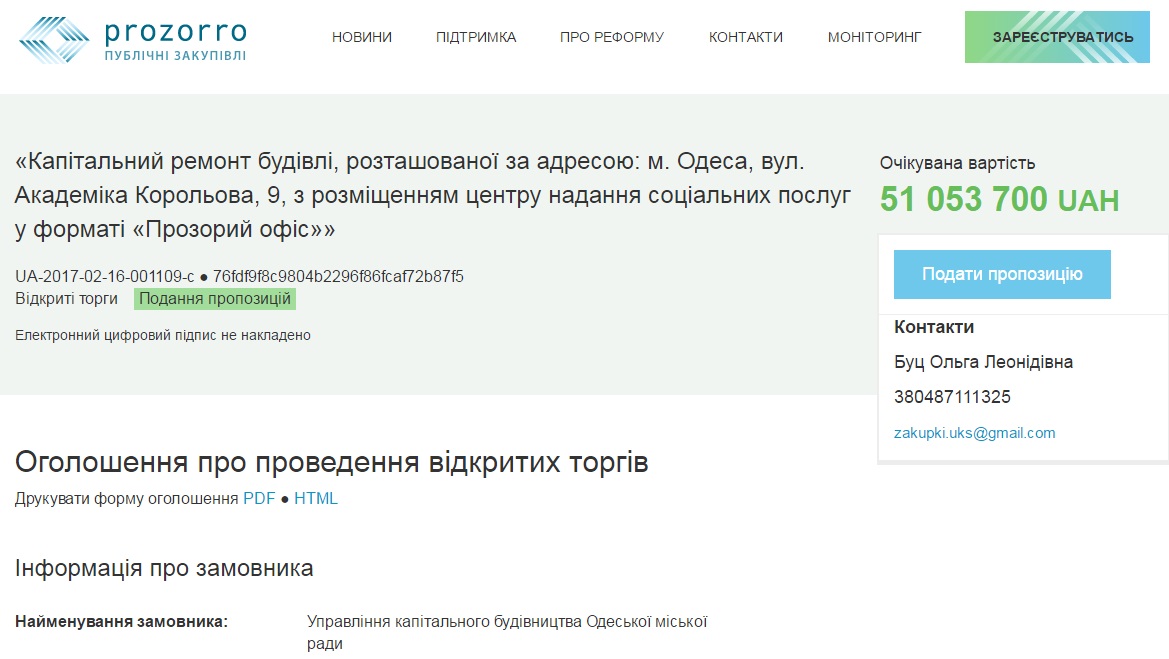Click the green 'Подання пропозицій' status badge
The height and width of the screenshot is (659, 1169).
[x=215, y=299]
